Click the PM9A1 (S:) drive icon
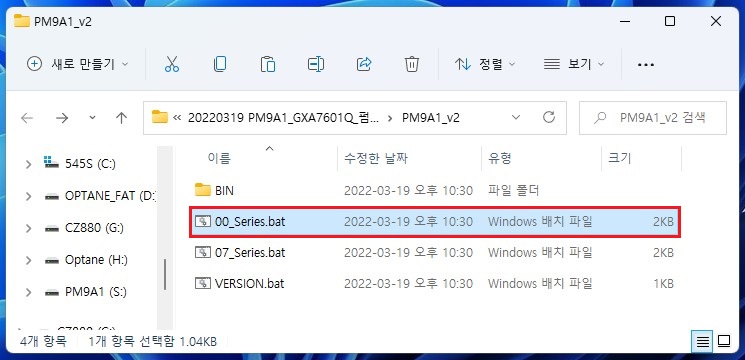 pyautogui.click(x=52, y=293)
